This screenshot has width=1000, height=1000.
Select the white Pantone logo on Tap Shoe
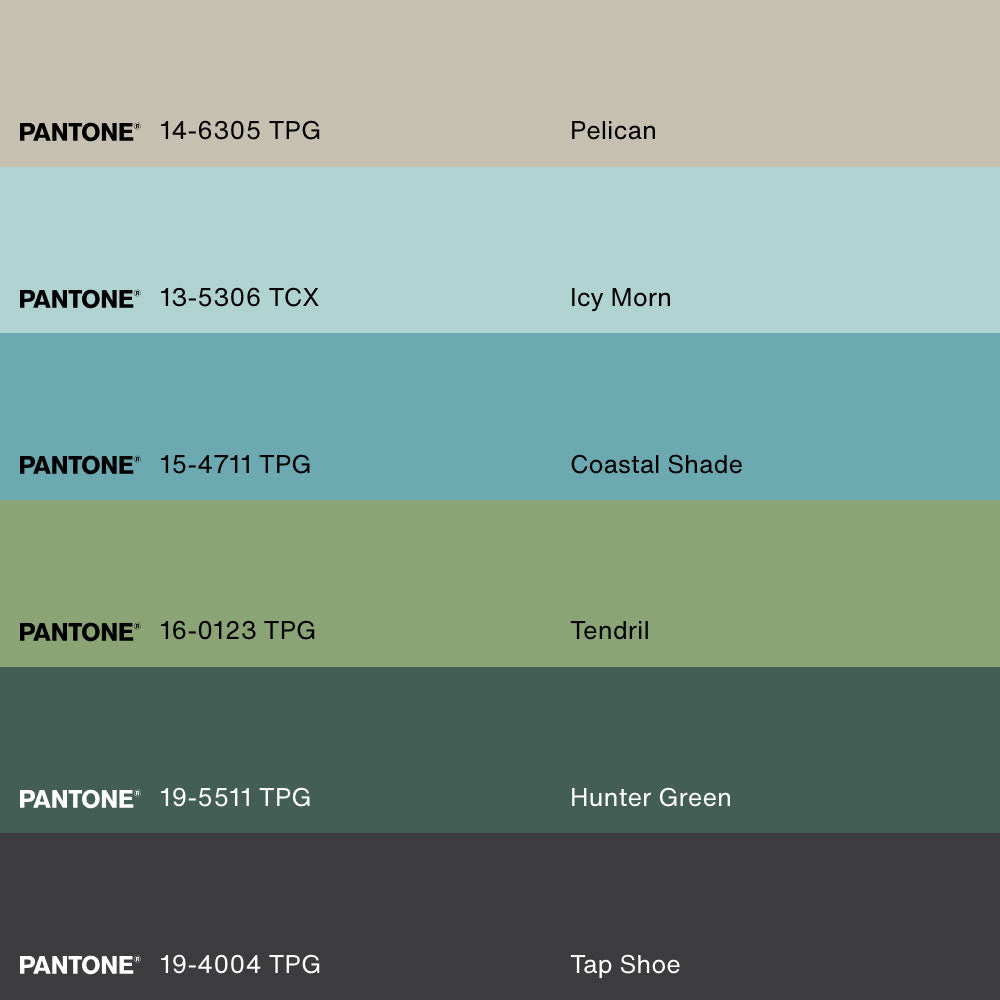pos(79,965)
